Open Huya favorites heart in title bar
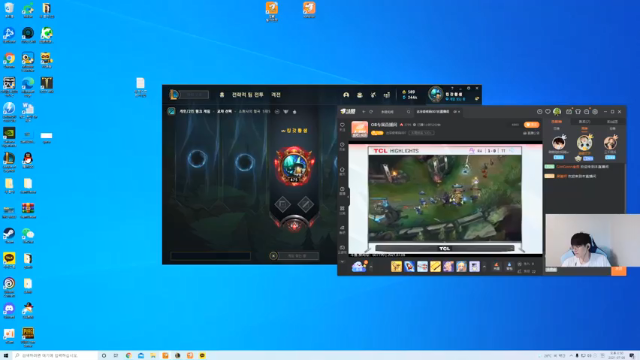The height and width of the screenshot is (360, 640). pyautogui.click(x=548, y=111)
